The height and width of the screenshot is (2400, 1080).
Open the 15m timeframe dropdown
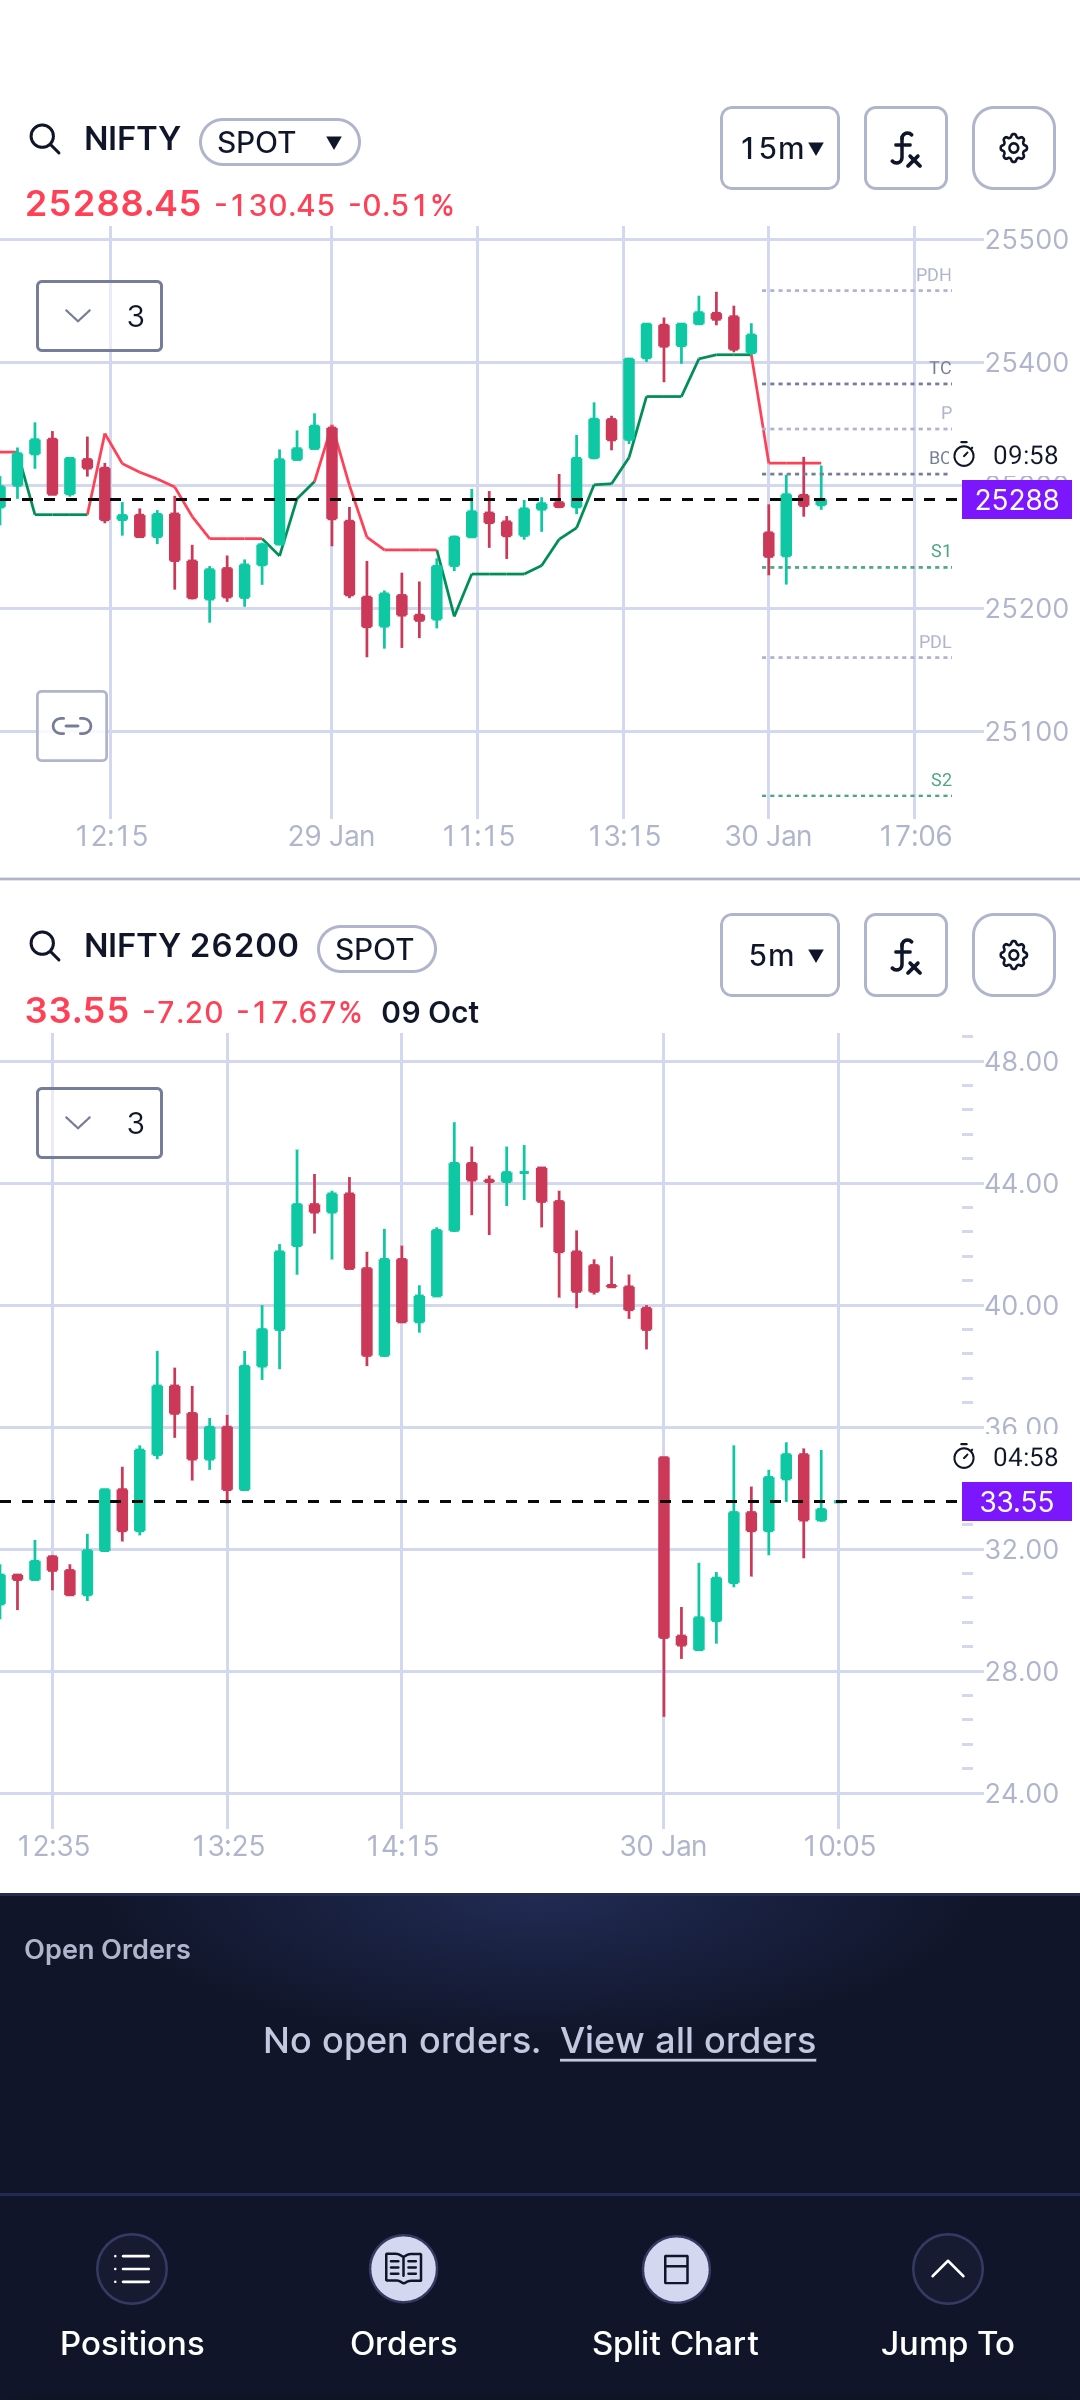coord(780,148)
